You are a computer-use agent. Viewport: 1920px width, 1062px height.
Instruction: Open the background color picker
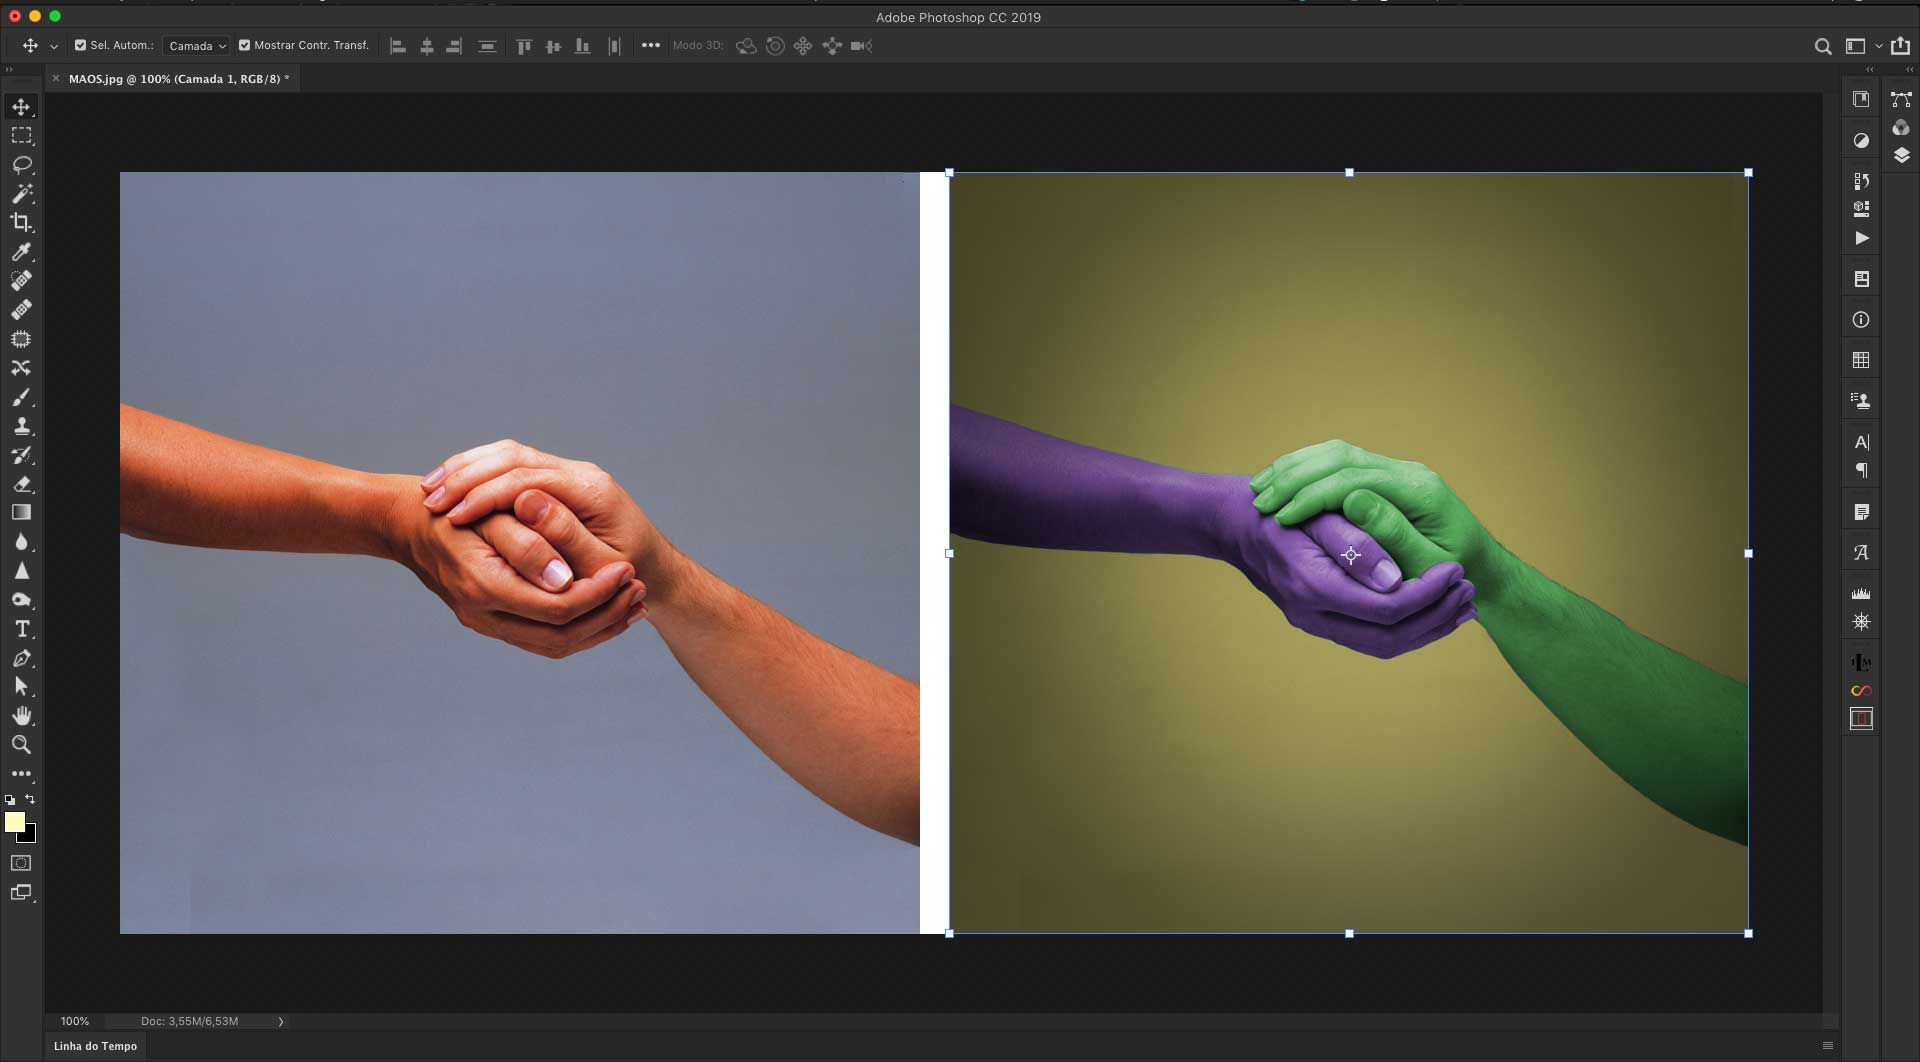[30, 836]
